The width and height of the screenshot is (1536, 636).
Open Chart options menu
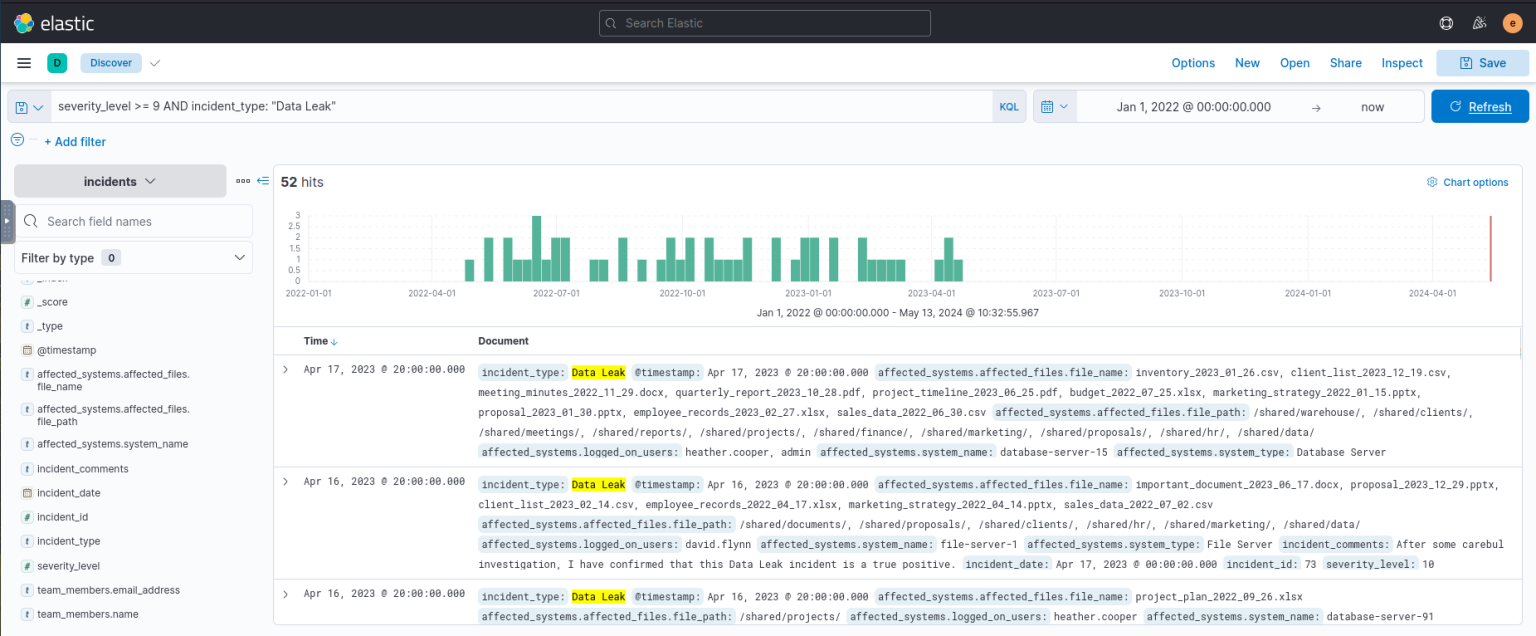[1468, 182]
